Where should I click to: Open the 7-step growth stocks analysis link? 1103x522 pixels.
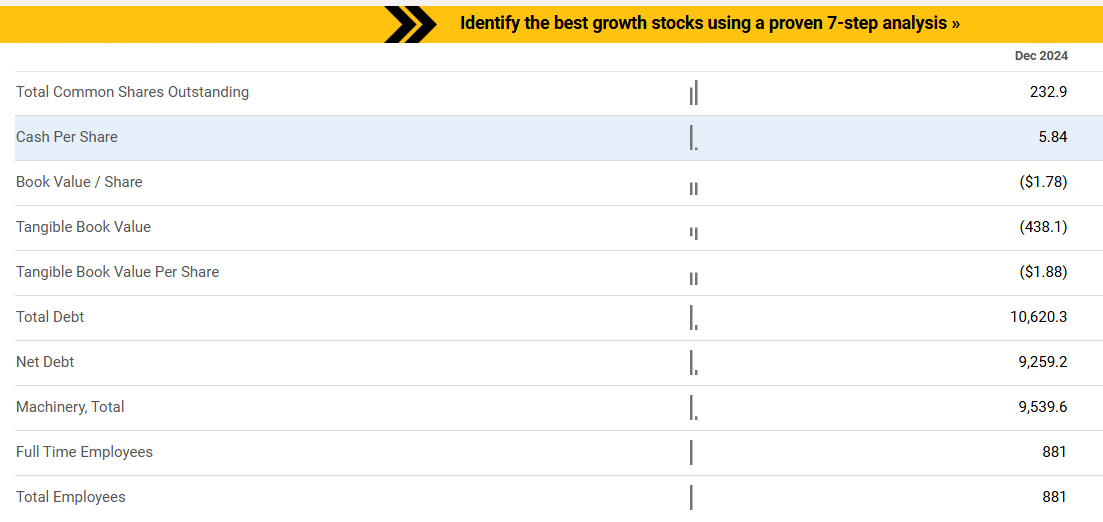[x=709, y=23]
